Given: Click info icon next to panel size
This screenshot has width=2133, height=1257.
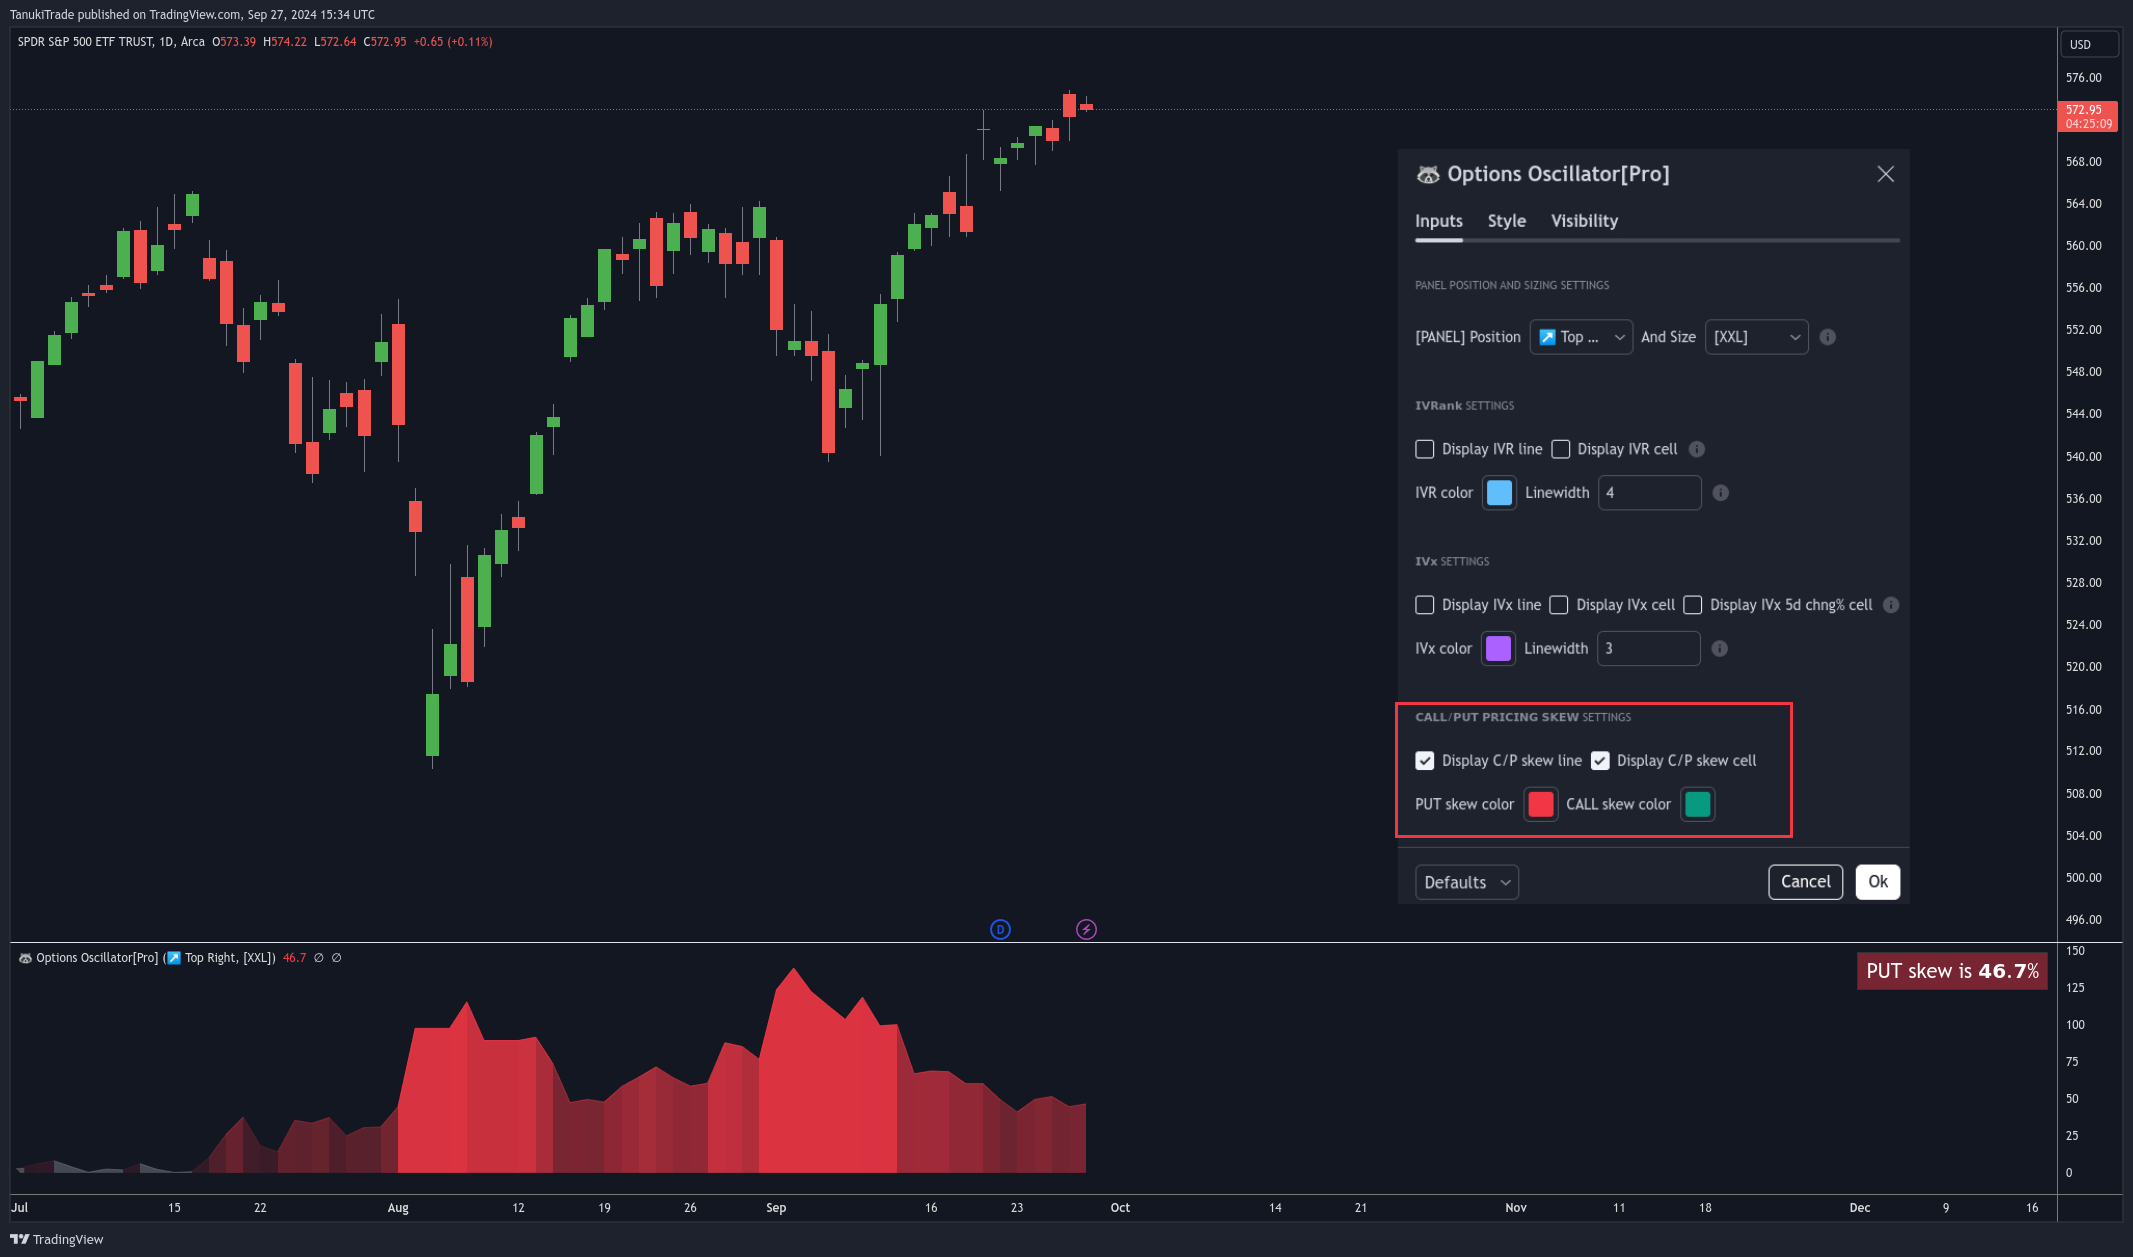Looking at the screenshot, I should (x=1827, y=337).
